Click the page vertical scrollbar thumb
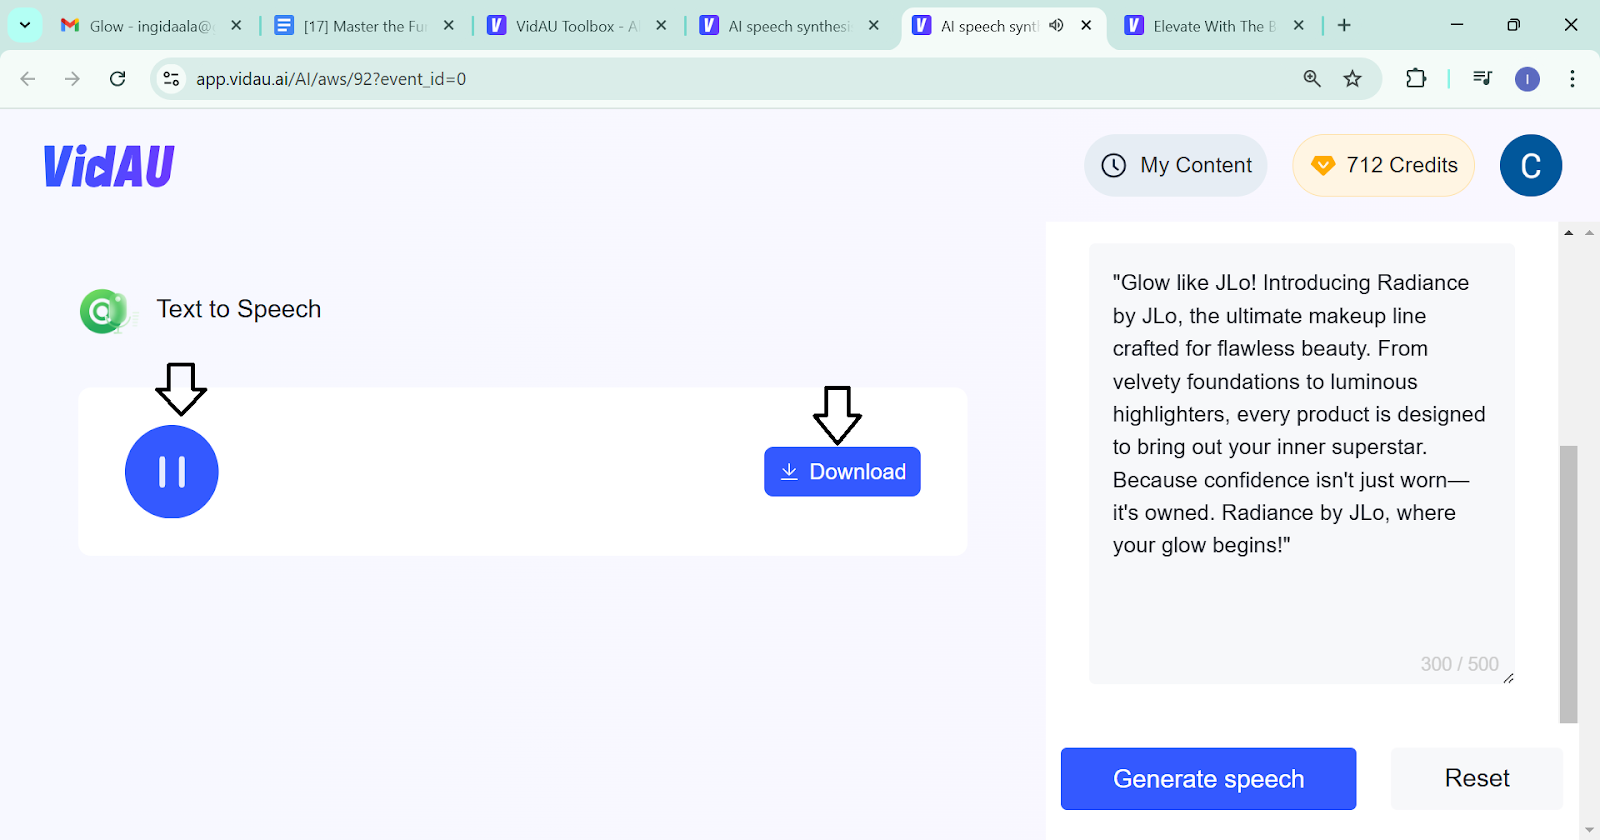The height and width of the screenshot is (840, 1600). pyautogui.click(x=1568, y=584)
